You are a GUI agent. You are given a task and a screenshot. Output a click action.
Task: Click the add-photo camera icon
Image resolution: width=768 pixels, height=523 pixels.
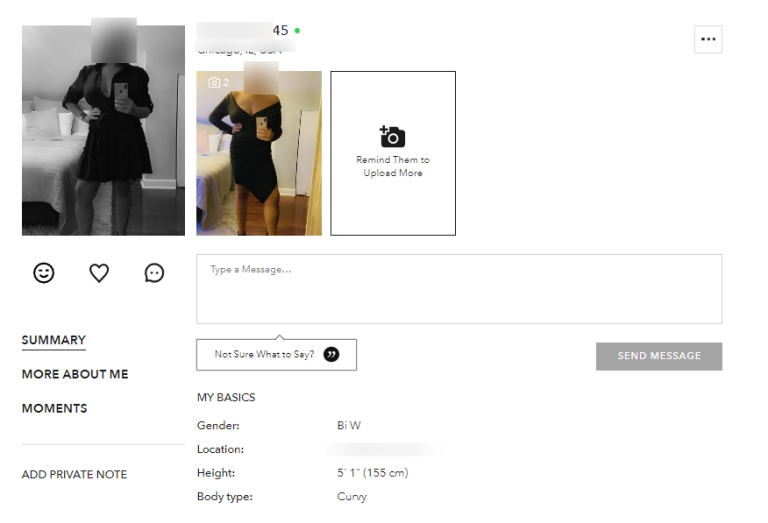[392, 137]
